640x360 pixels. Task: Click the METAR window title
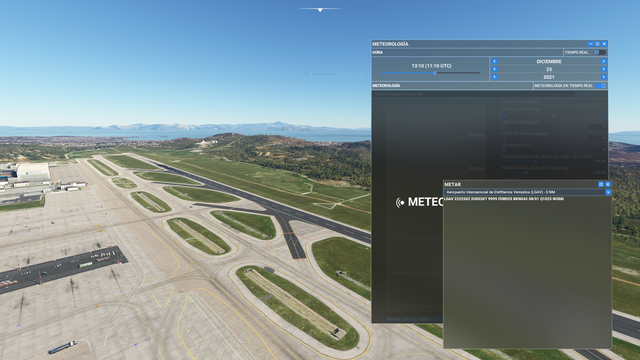(452, 184)
